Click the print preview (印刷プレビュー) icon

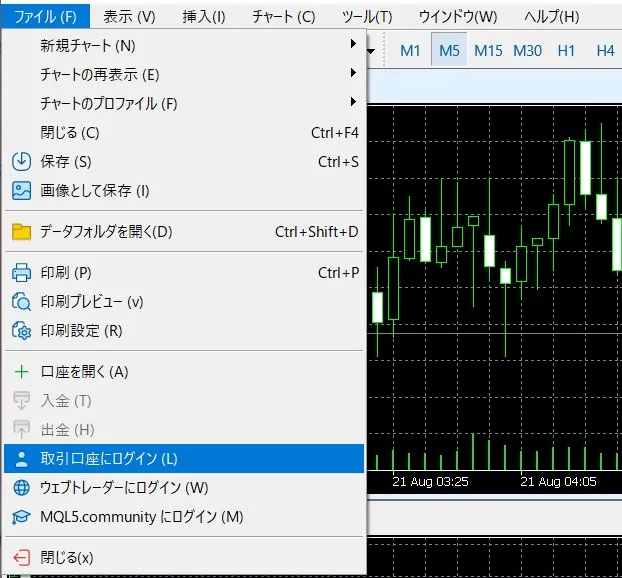click(x=21, y=302)
